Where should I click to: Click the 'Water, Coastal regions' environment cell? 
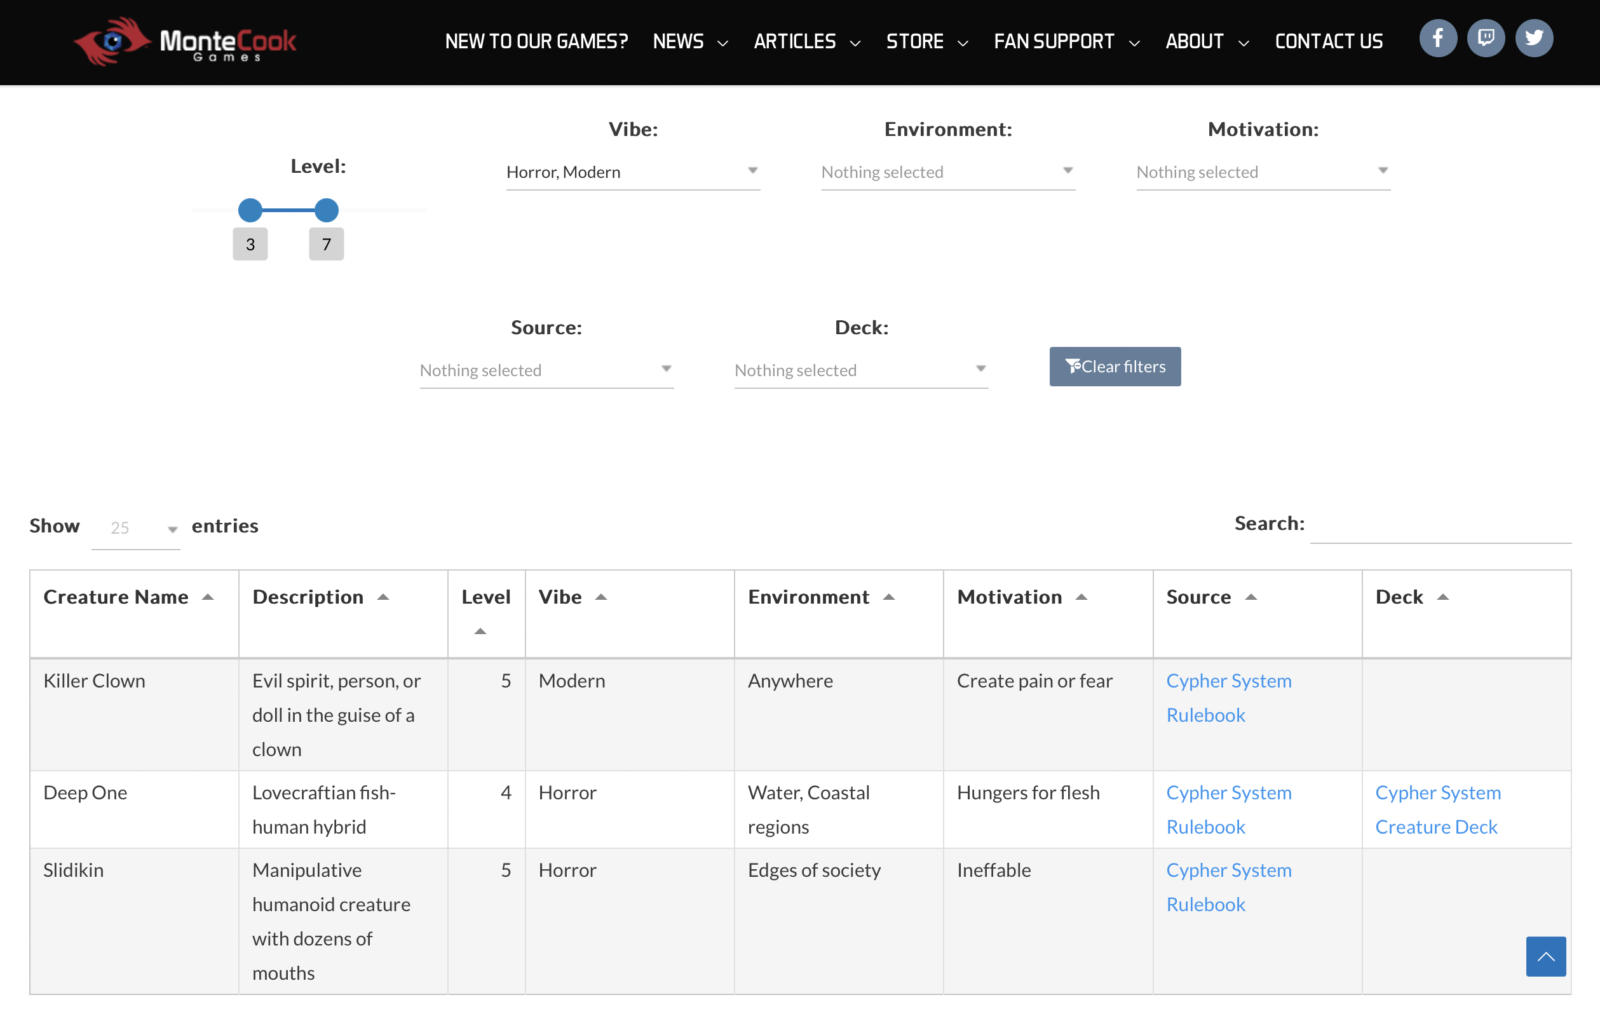click(839, 809)
